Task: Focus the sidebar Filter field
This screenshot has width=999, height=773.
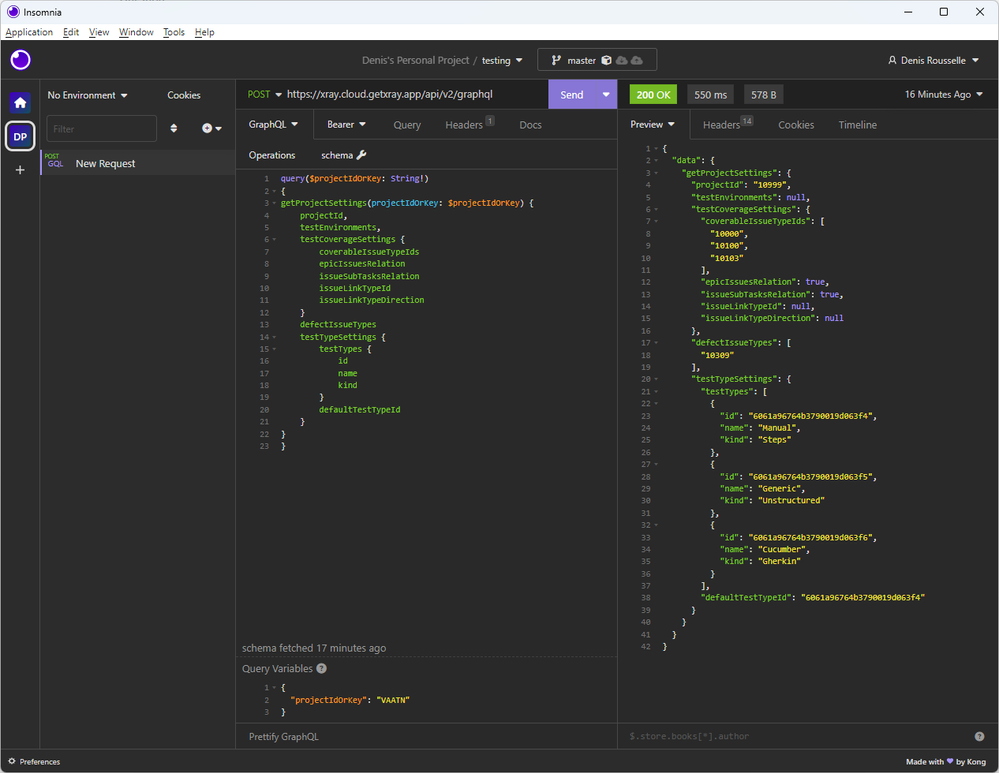Action: click(x=101, y=129)
